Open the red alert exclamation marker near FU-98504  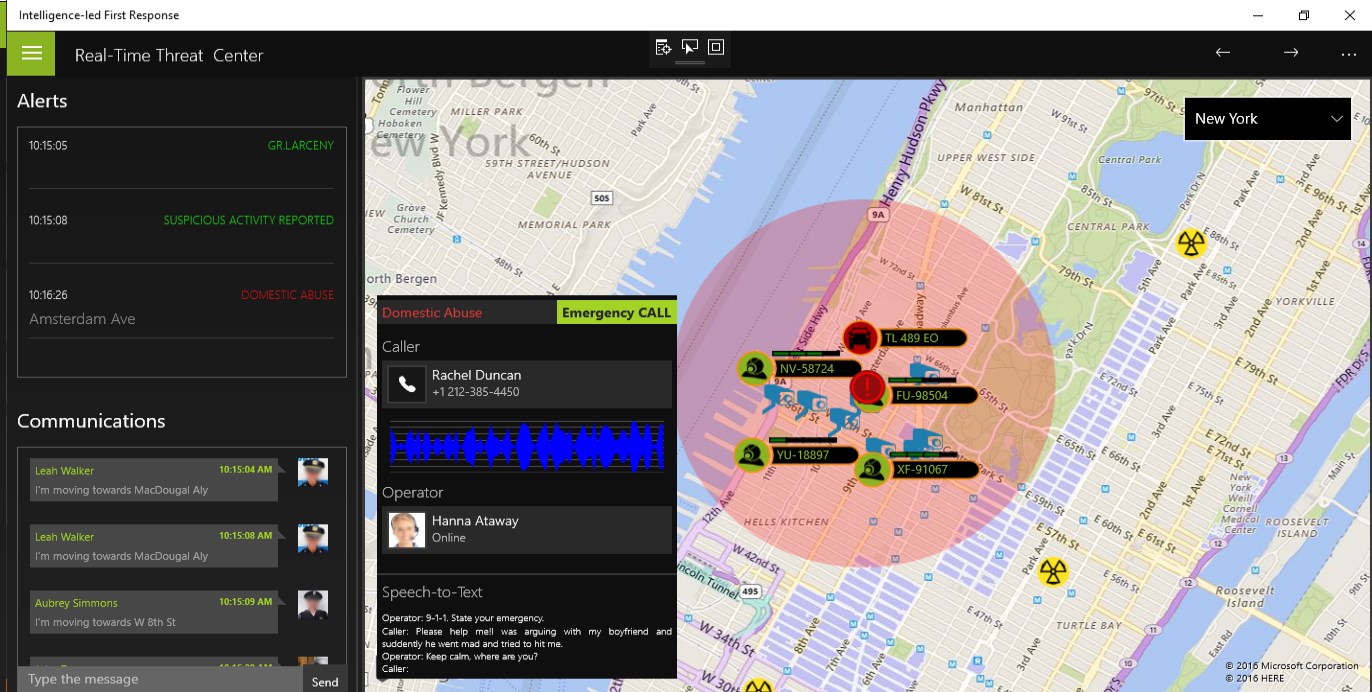click(x=868, y=388)
